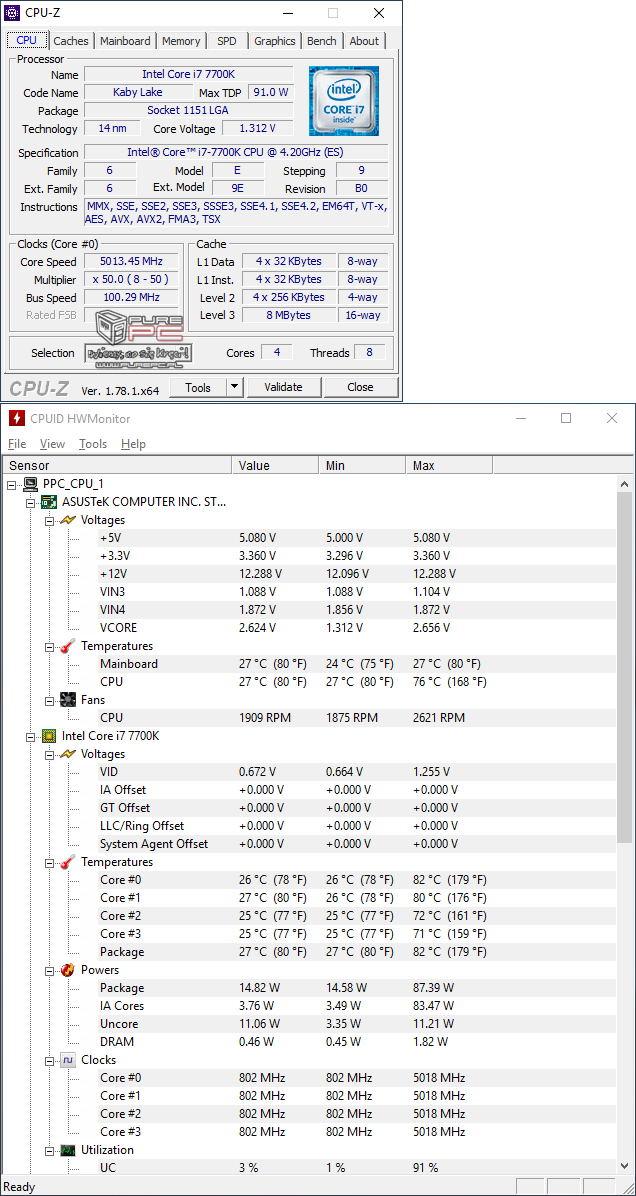This screenshot has height=1196, width=636.
Task: Click the Core Voltage value 1.312 V
Action: click(x=257, y=128)
